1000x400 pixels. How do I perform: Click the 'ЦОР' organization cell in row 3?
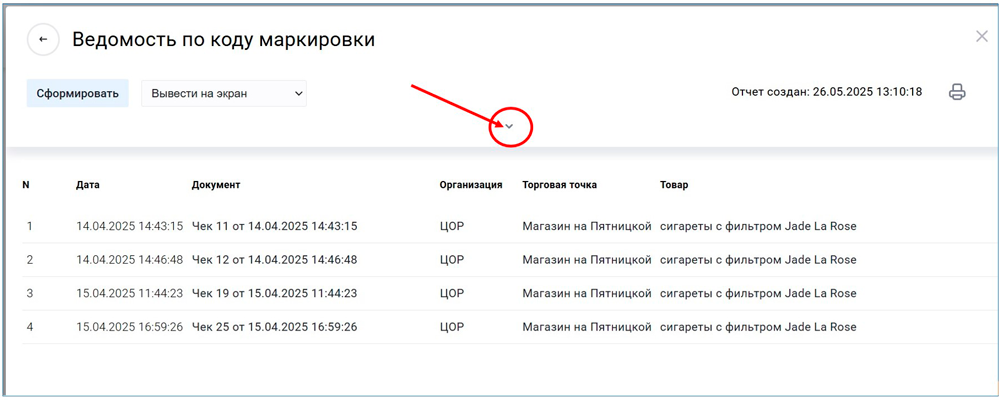point(452,294)
